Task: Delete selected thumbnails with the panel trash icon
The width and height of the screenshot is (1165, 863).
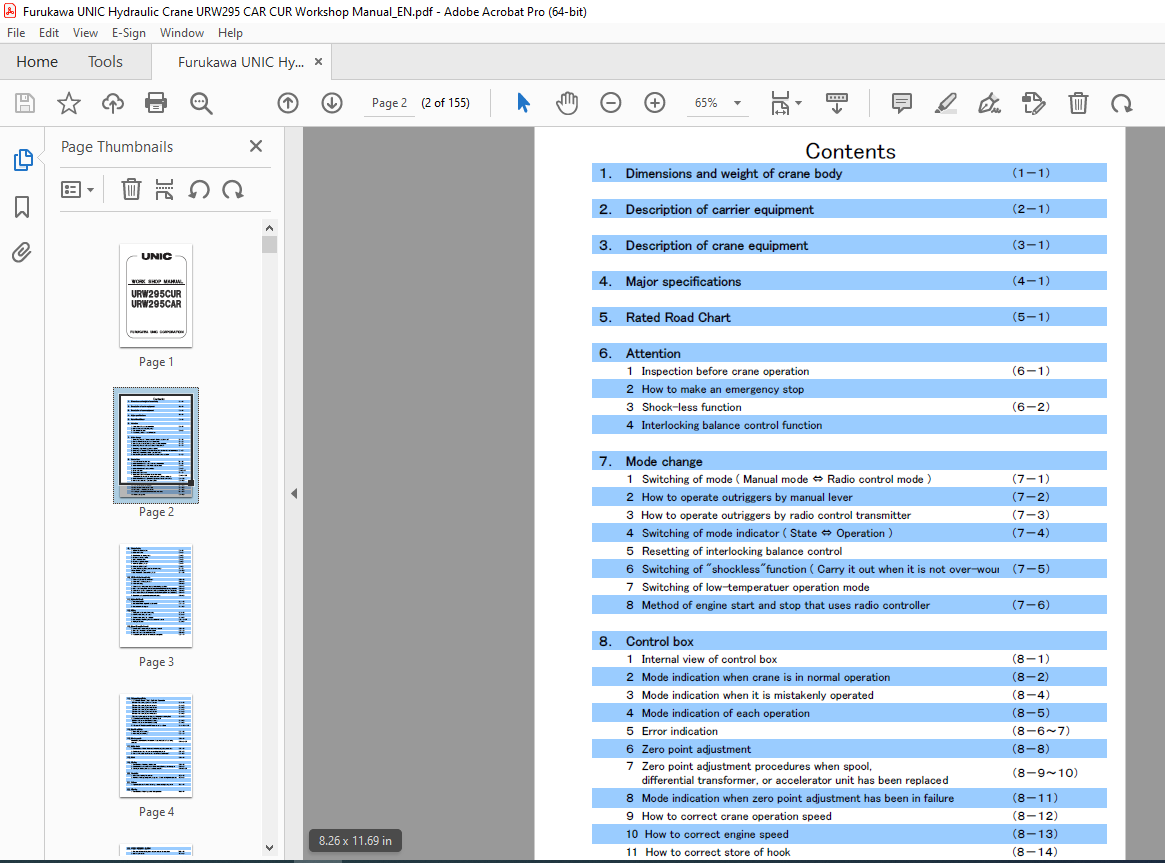Action: pos(131,189)
